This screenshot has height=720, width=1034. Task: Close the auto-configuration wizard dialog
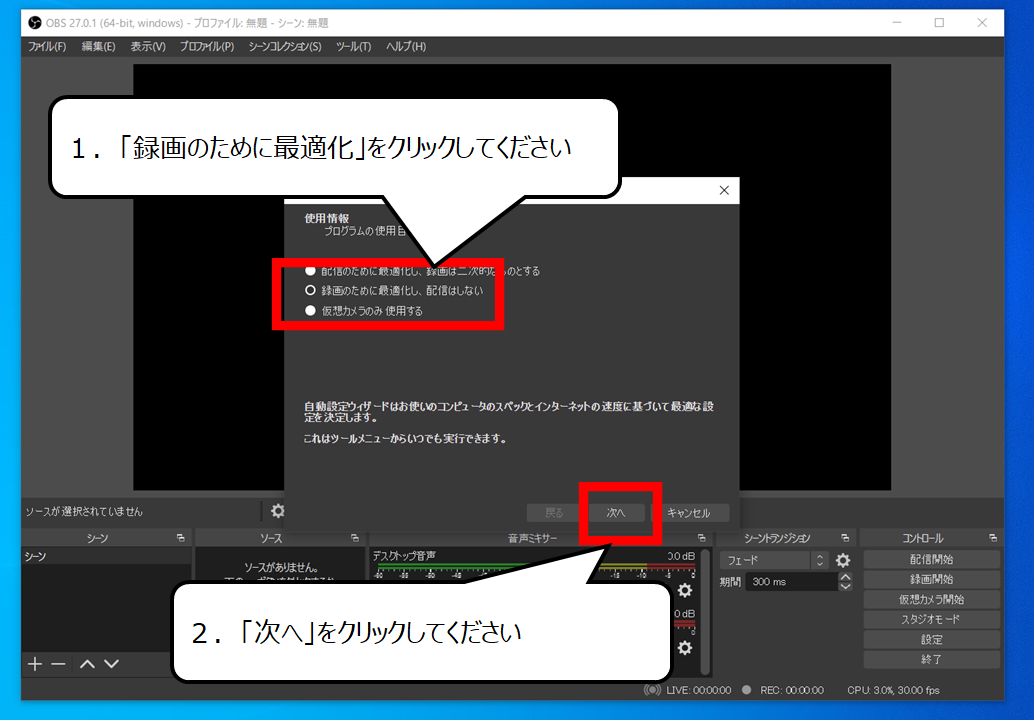tap(724, 191)
